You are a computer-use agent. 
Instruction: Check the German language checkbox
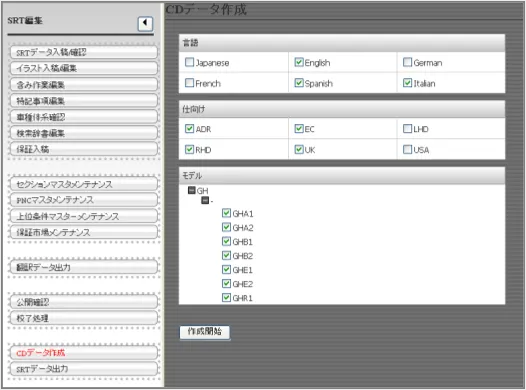pos(408,62)
